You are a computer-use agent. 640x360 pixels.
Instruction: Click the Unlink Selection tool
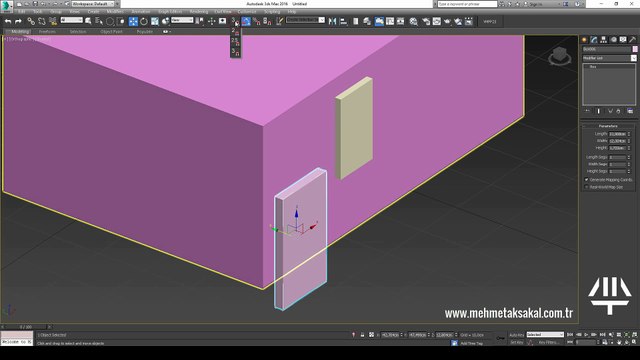click(x=42, y=21)
